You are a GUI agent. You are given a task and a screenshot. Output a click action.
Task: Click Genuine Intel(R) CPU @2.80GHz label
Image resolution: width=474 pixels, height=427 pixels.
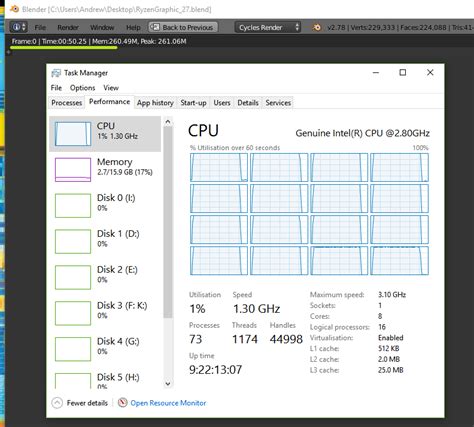(362, 133)
